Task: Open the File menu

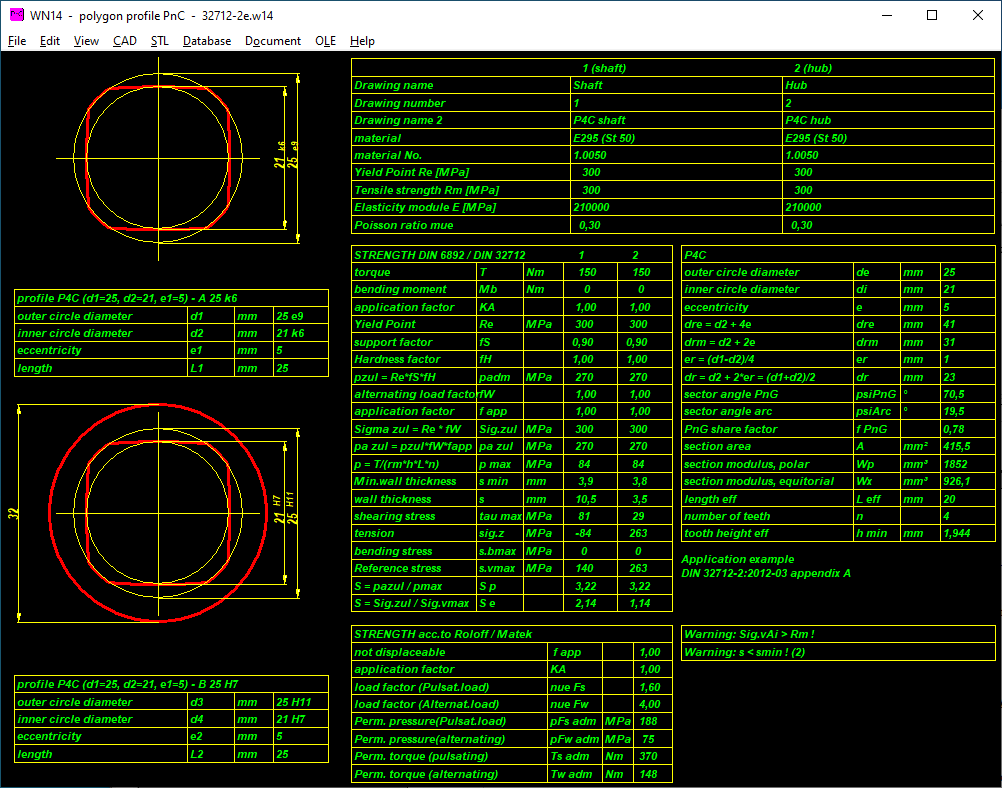Action: click(x=17, y=41)
